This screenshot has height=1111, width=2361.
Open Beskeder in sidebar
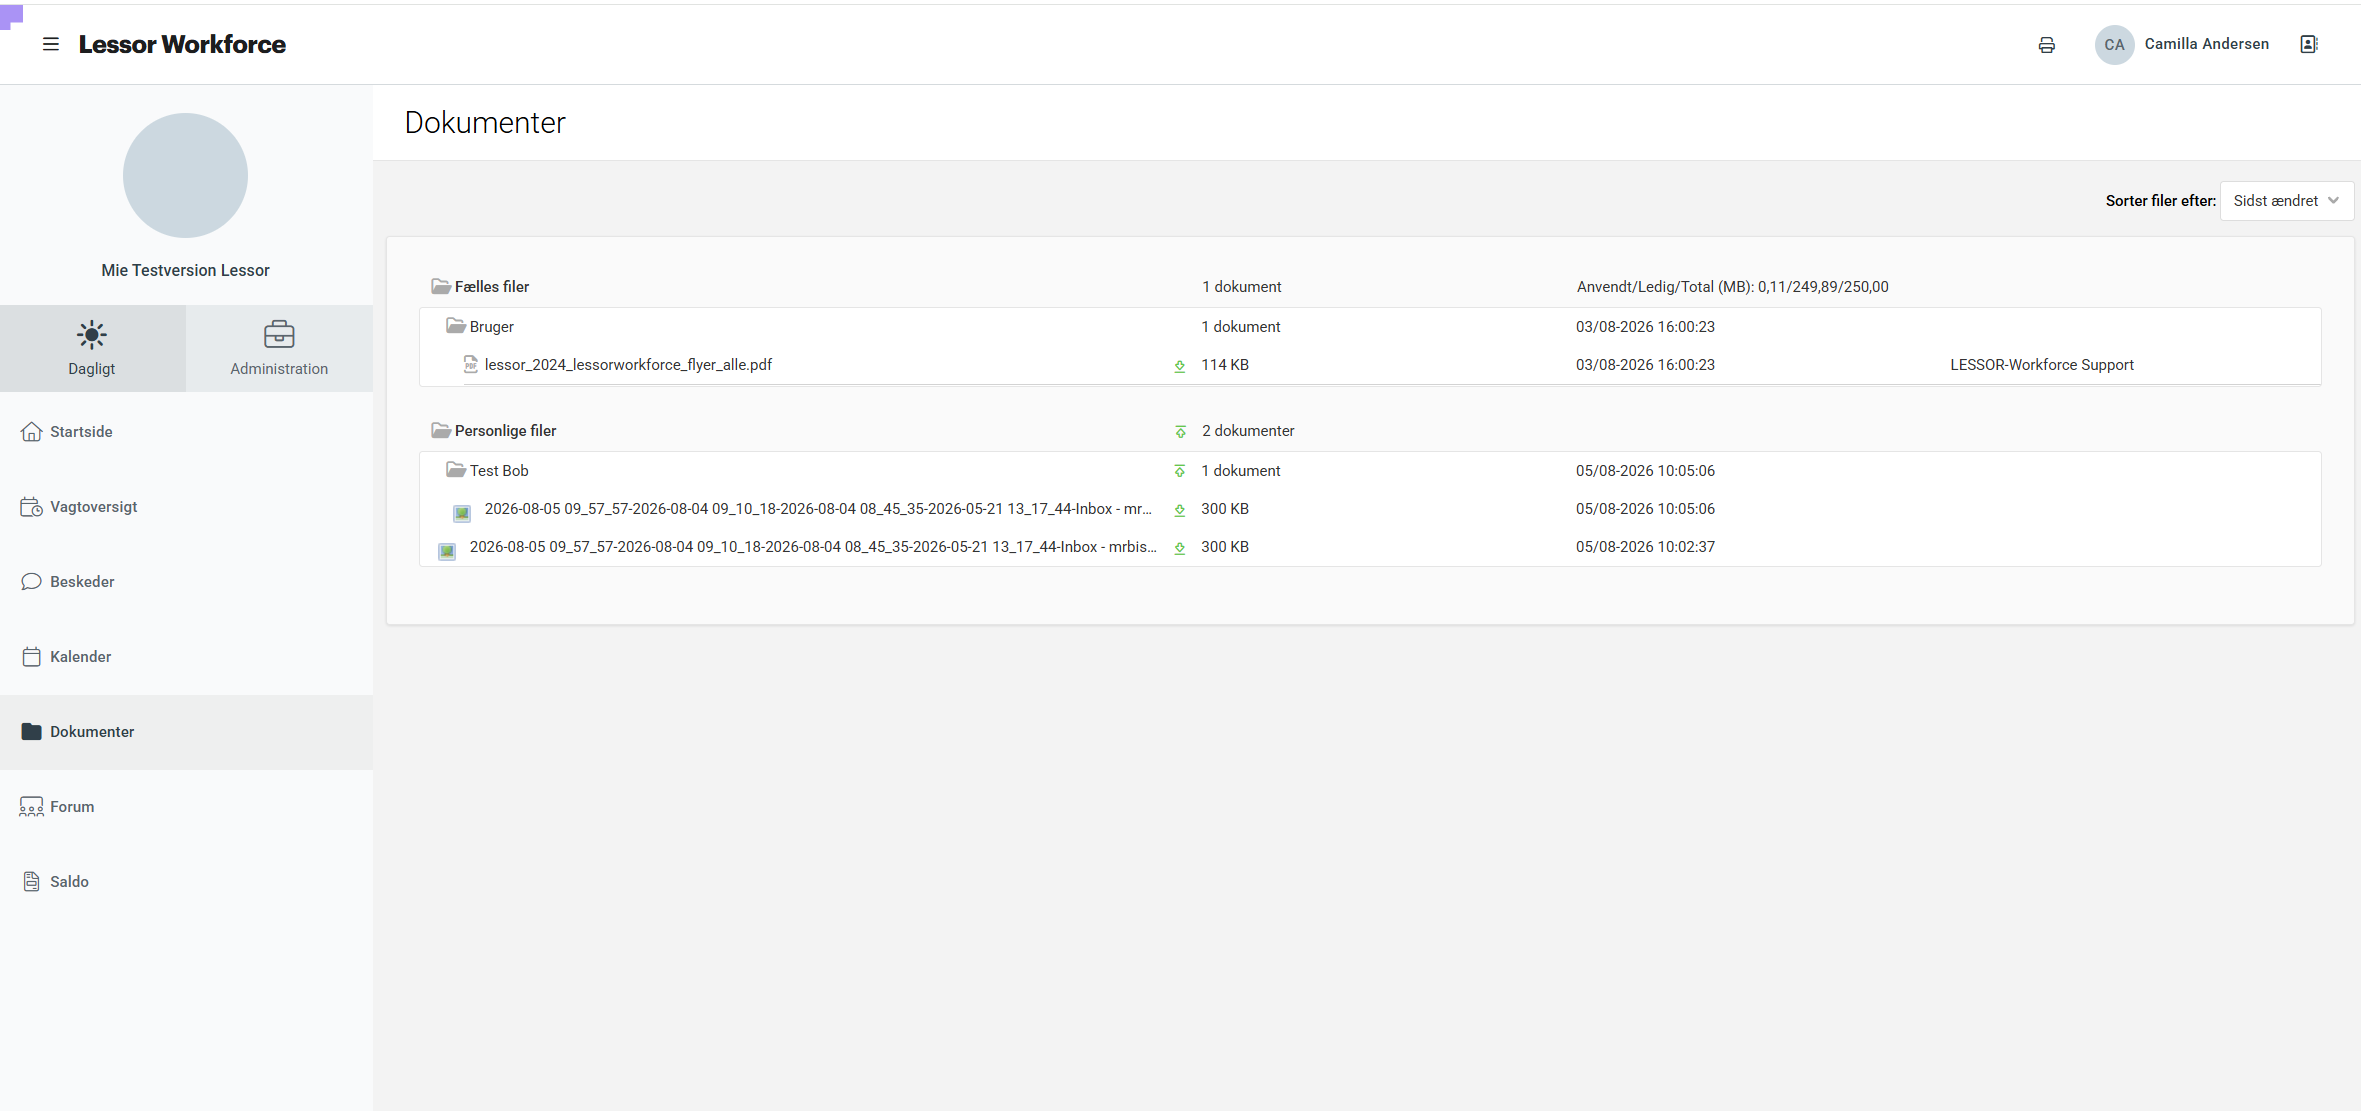pyautogui.click(x=186, y=582)
